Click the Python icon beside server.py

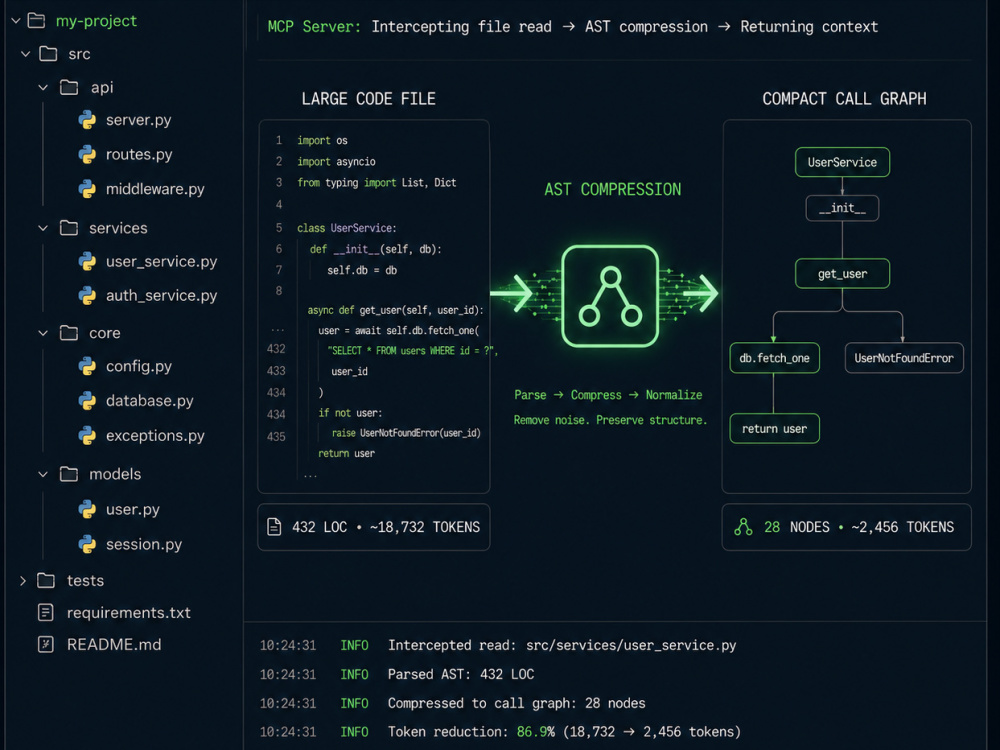coord(87,120)
